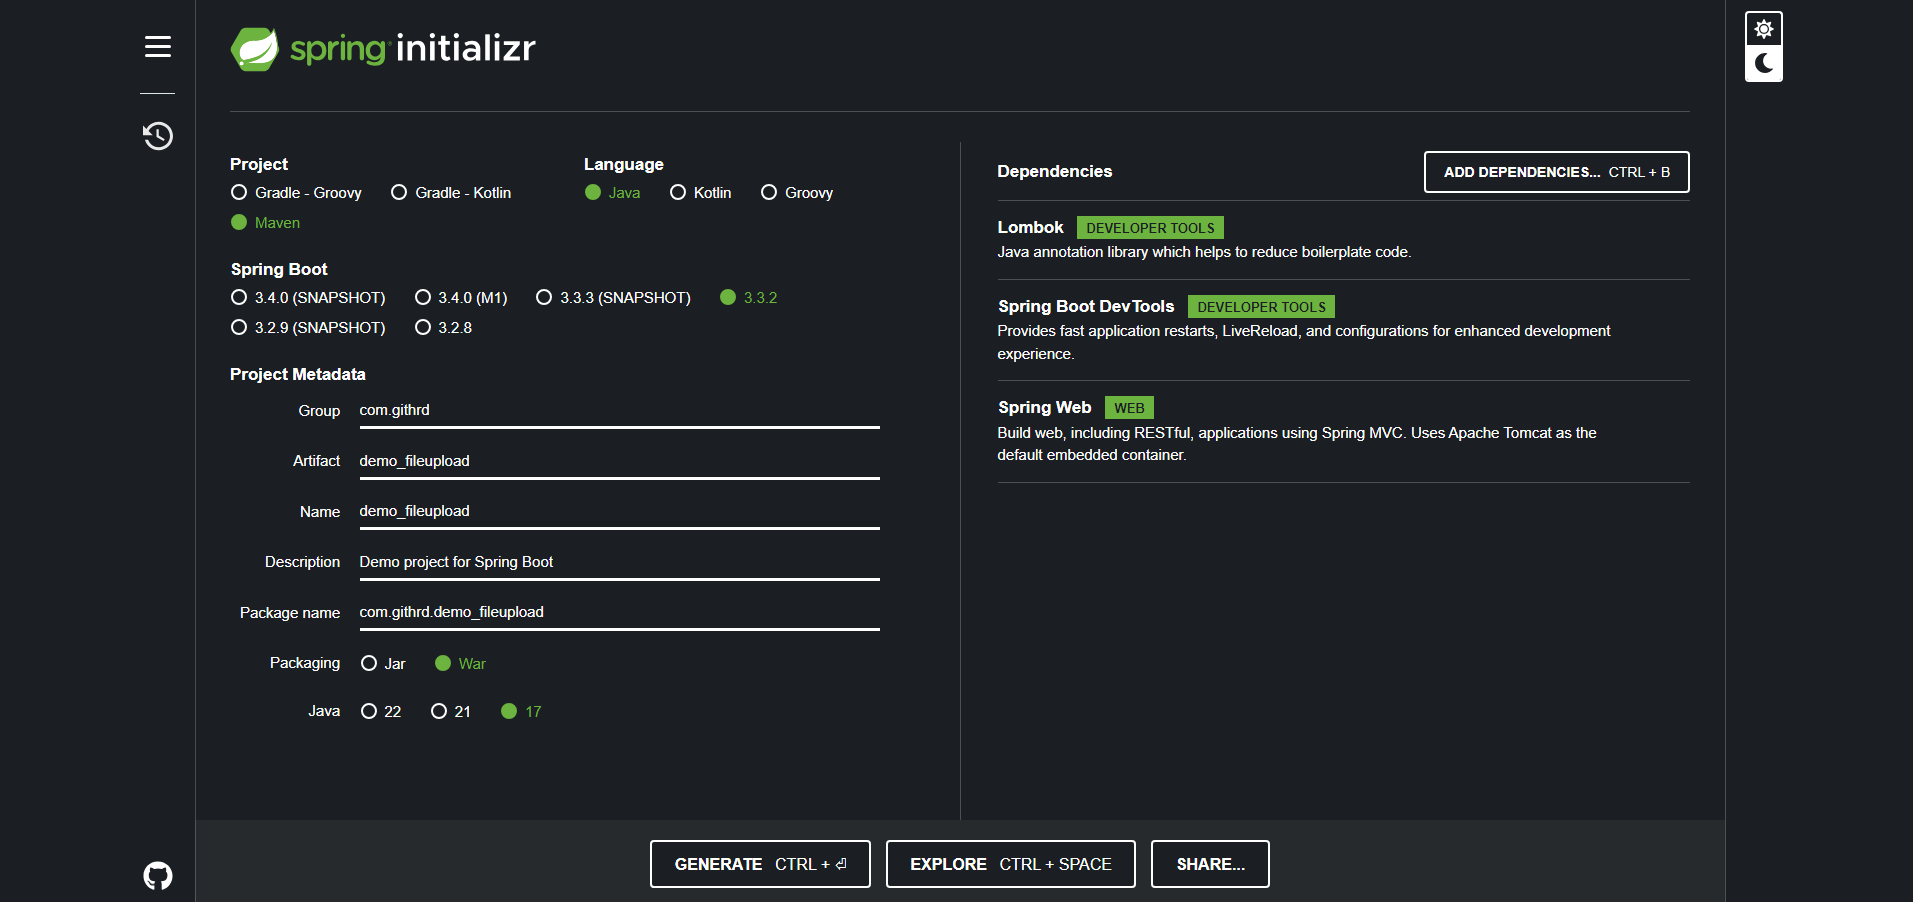Select Java version 17

click(x=521, y=711)
